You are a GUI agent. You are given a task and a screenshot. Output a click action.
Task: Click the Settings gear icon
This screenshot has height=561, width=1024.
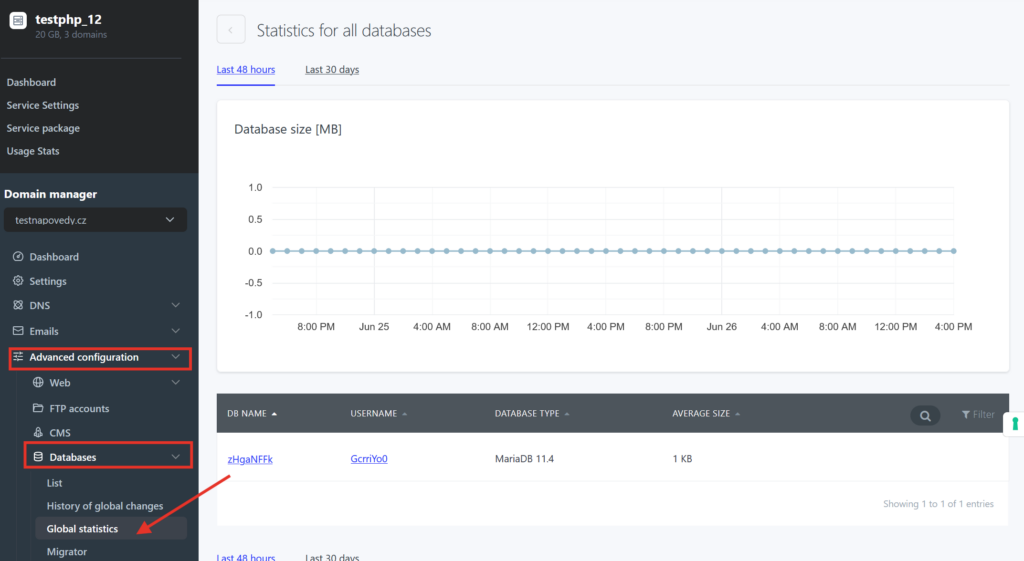(x=18, y=281)
